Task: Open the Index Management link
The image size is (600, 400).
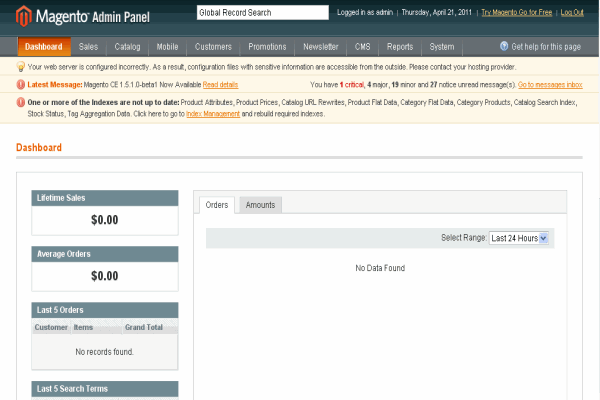Action: 213,114
